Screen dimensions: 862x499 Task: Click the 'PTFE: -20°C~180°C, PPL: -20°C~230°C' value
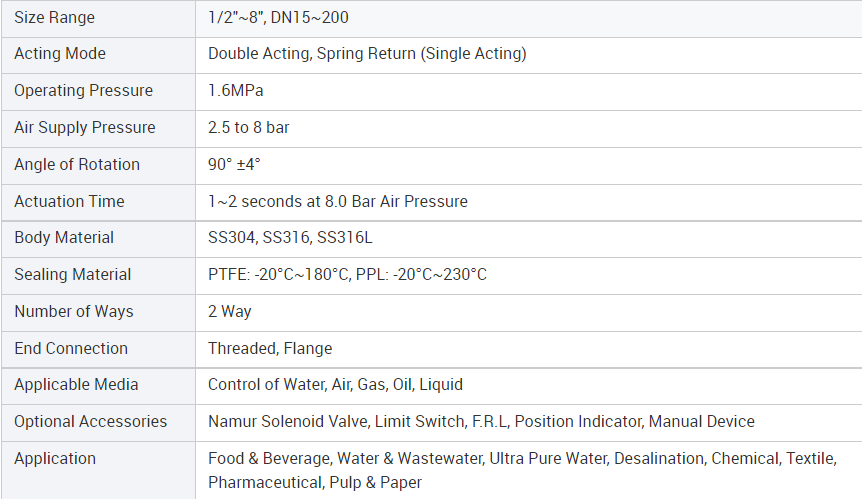pos(347,274)
